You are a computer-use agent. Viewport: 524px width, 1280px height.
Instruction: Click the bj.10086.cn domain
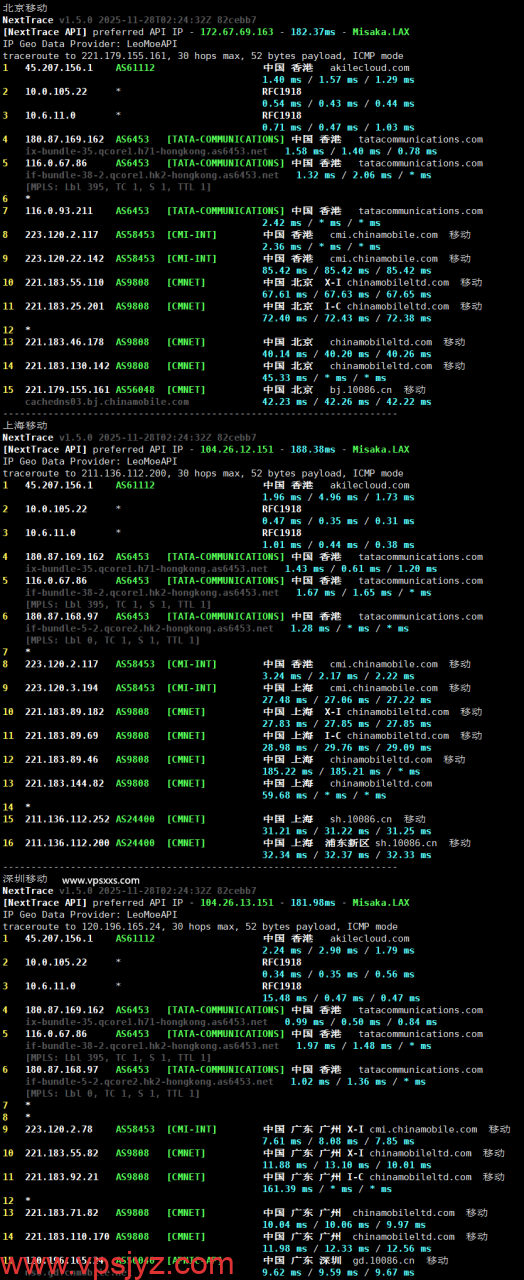(x=363, y=390)
